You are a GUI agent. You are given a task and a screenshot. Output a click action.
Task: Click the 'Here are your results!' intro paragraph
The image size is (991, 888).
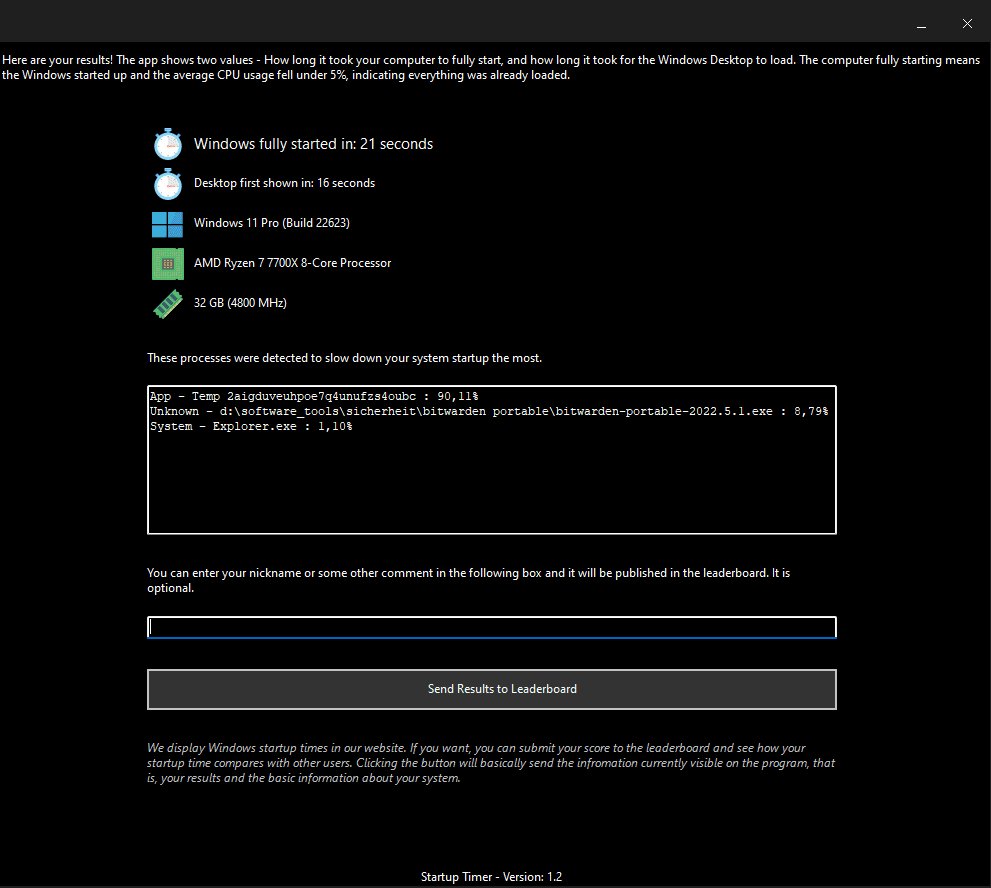(x=490, y=68)
